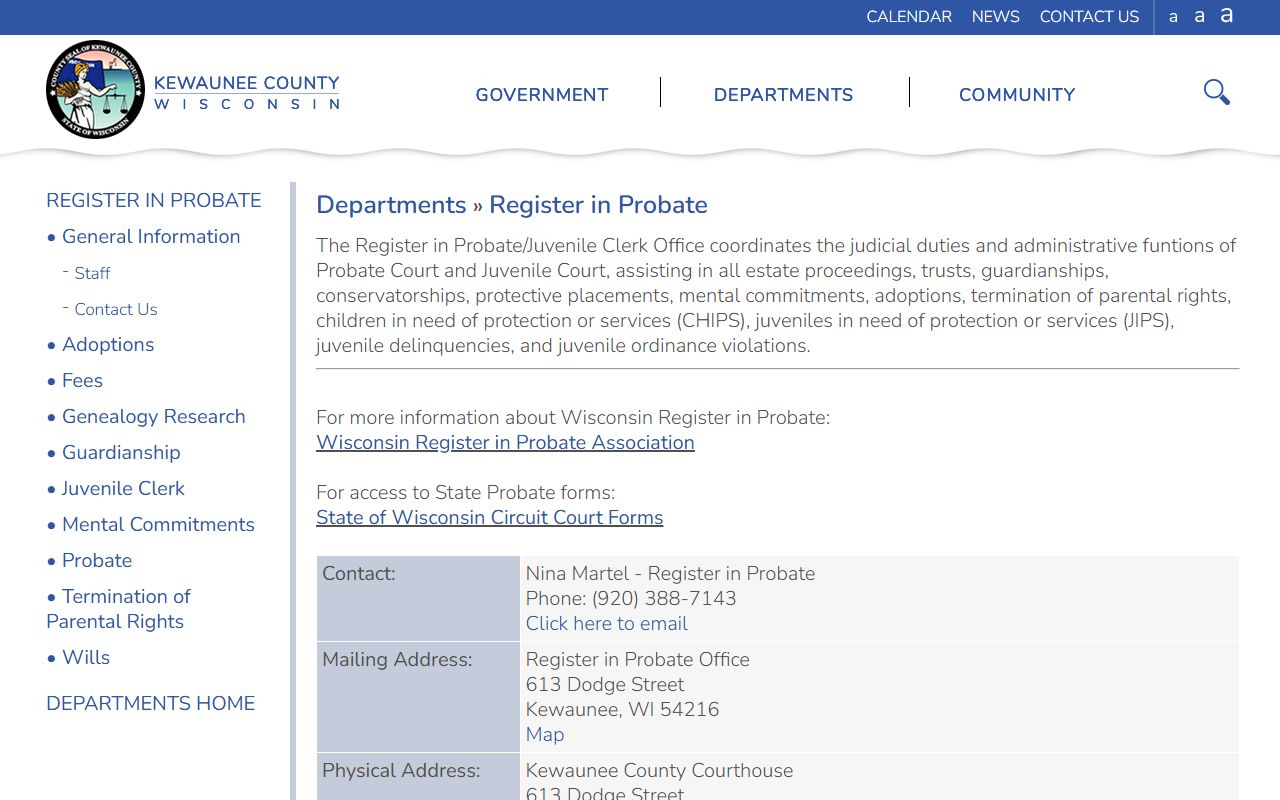1280x800 pixels.
Task: Open Wisconsin Register in Probate Association link
Action: pos(505,443)
